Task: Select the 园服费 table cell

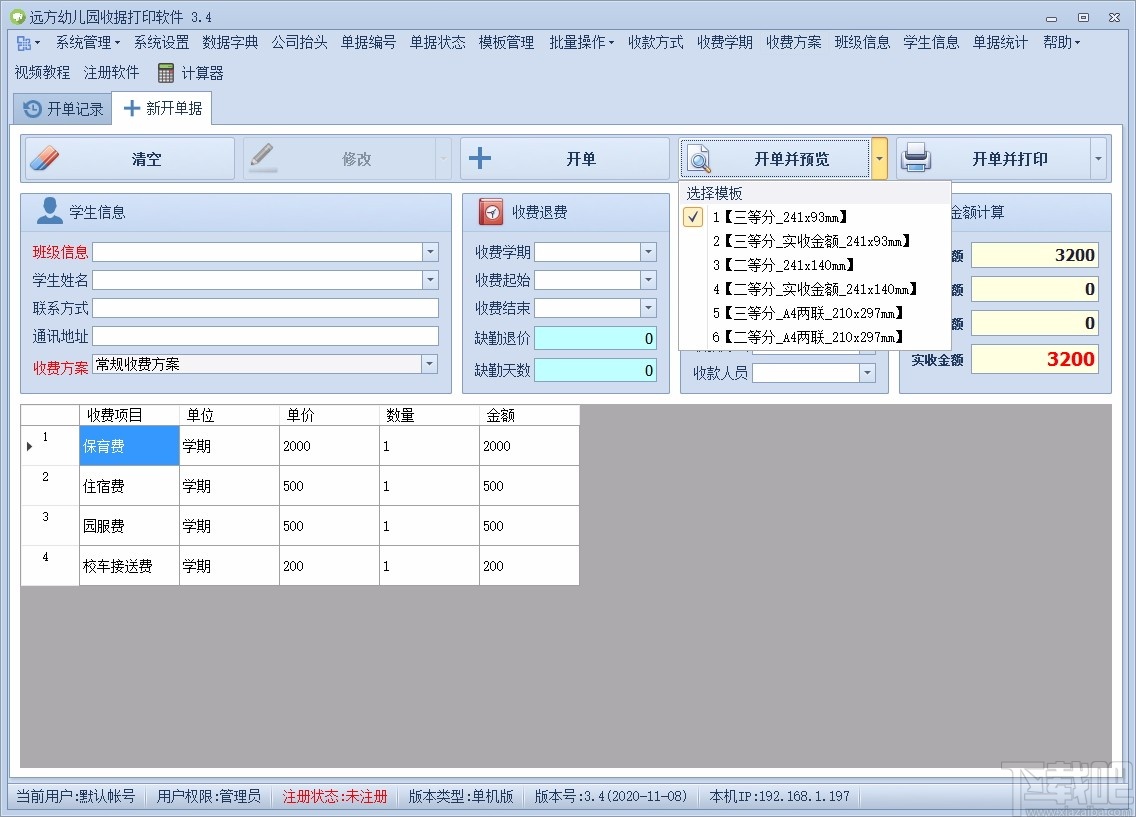Action: pos(129,525)
